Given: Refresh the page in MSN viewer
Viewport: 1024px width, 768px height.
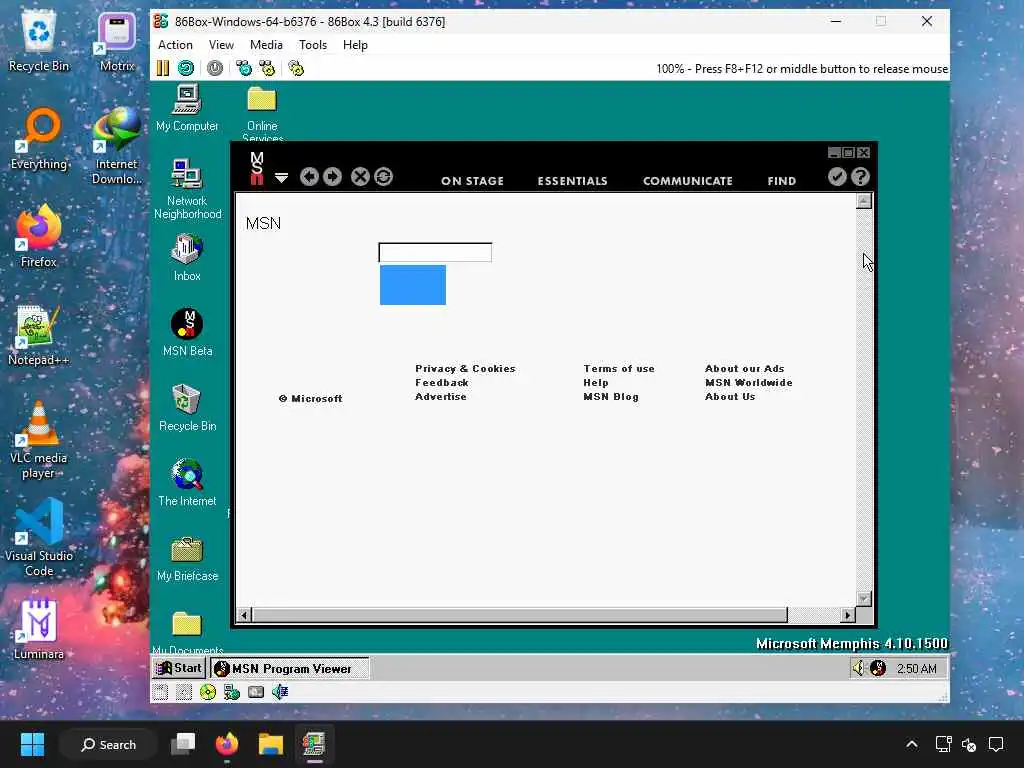Looking at the screenshot, I should [x=383, y=176].
